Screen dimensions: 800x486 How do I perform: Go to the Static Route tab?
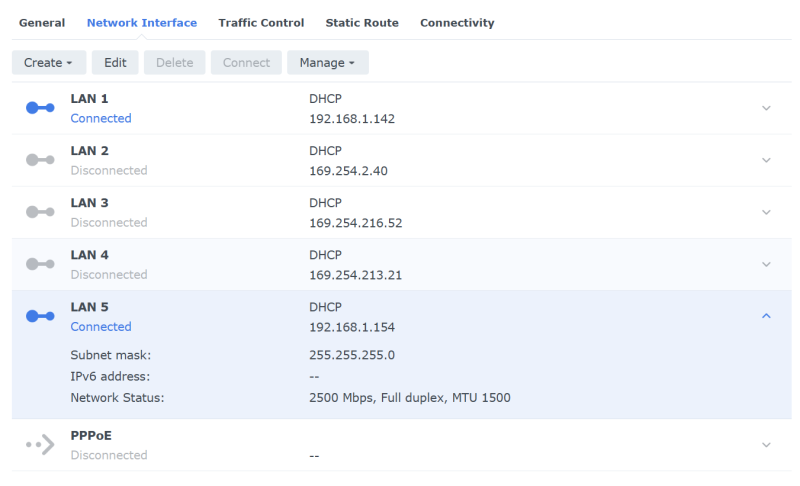pyautogui.click(x=362, y=23)
